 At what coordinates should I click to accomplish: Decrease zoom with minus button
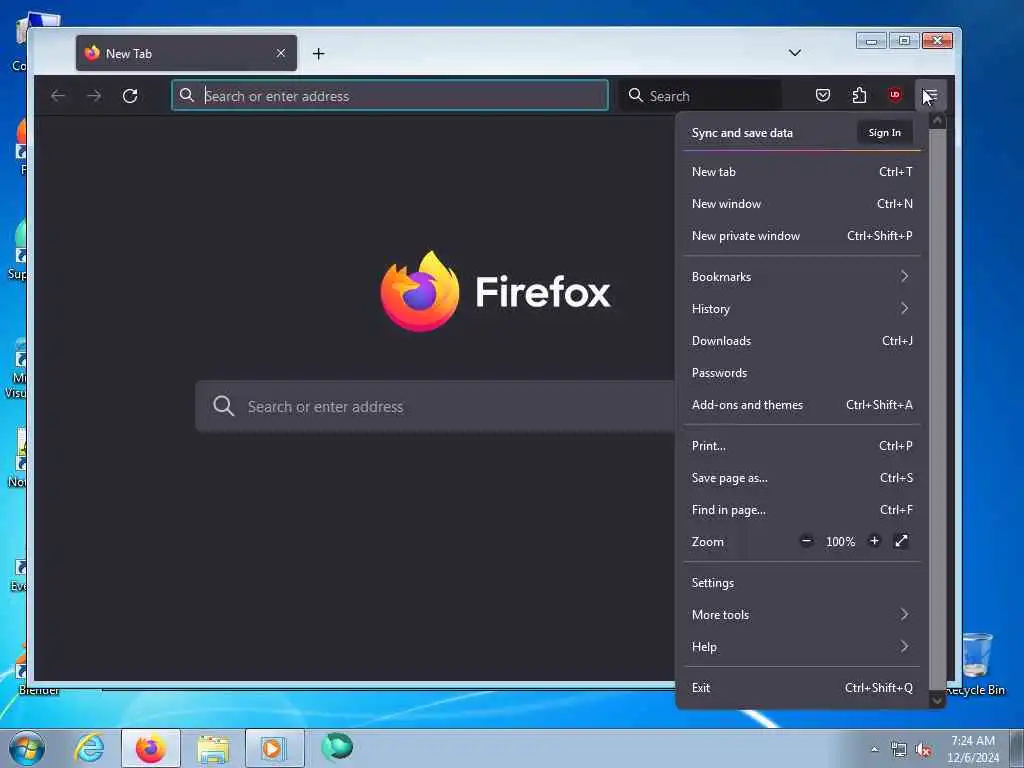(x=807, y=541)
